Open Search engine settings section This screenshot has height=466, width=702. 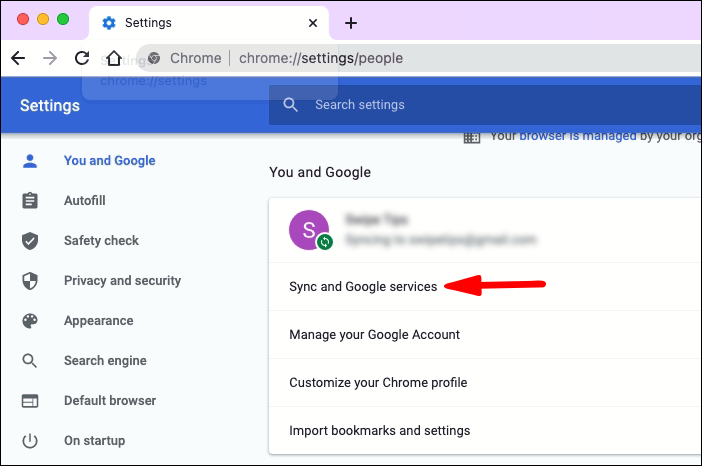(105, 361)
